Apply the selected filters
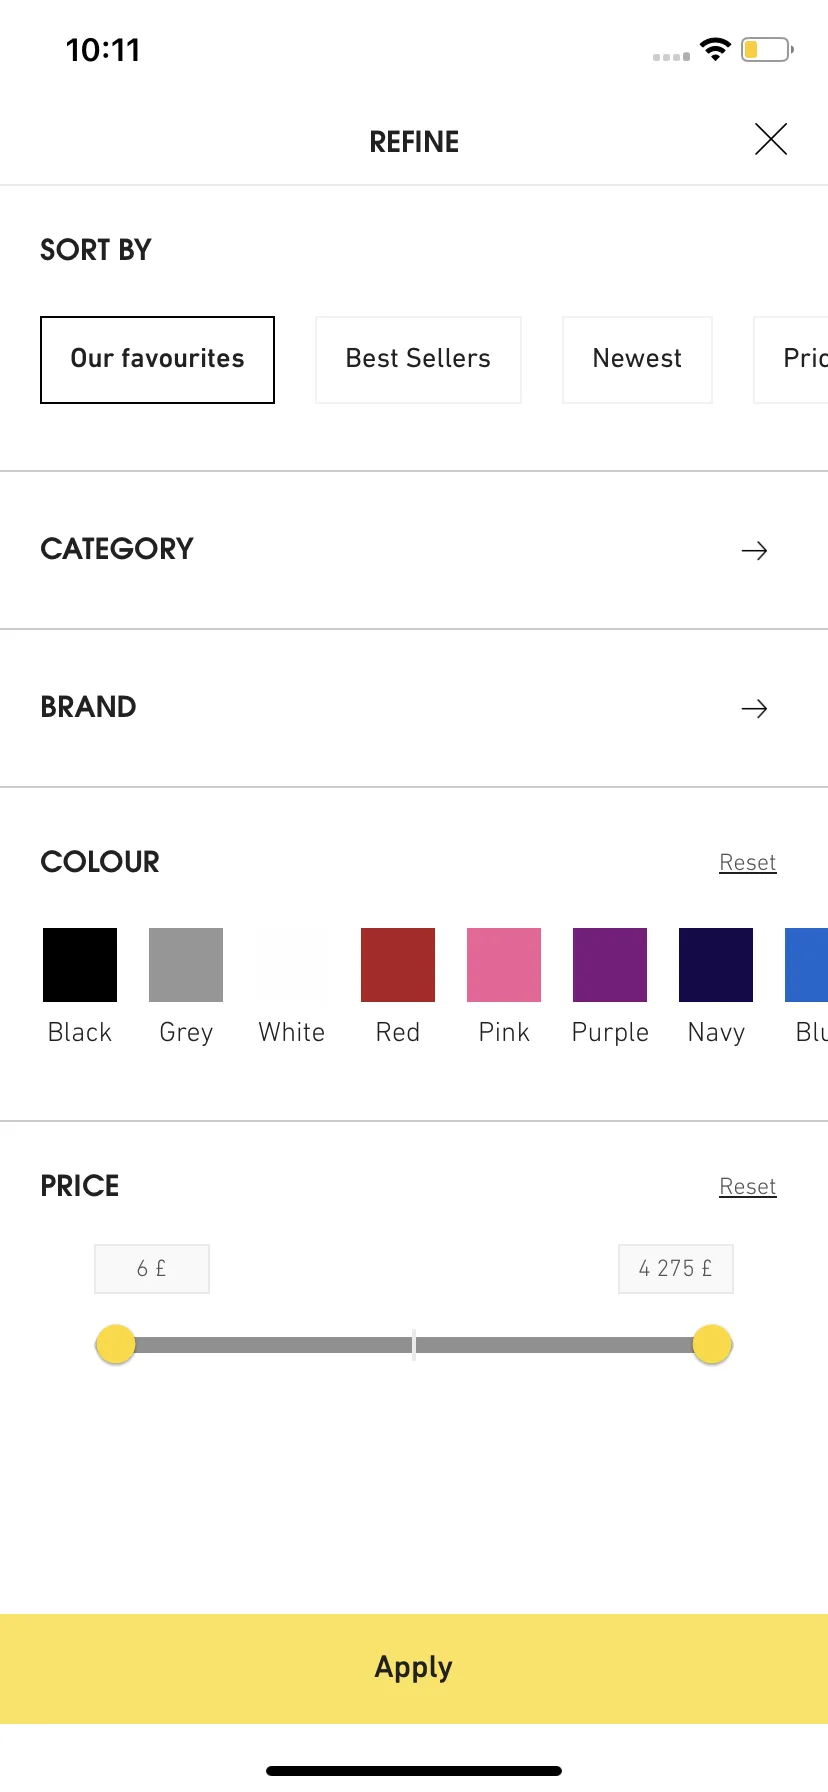The height and width of the screenshot is (1792, 828). coord(414,1668)
